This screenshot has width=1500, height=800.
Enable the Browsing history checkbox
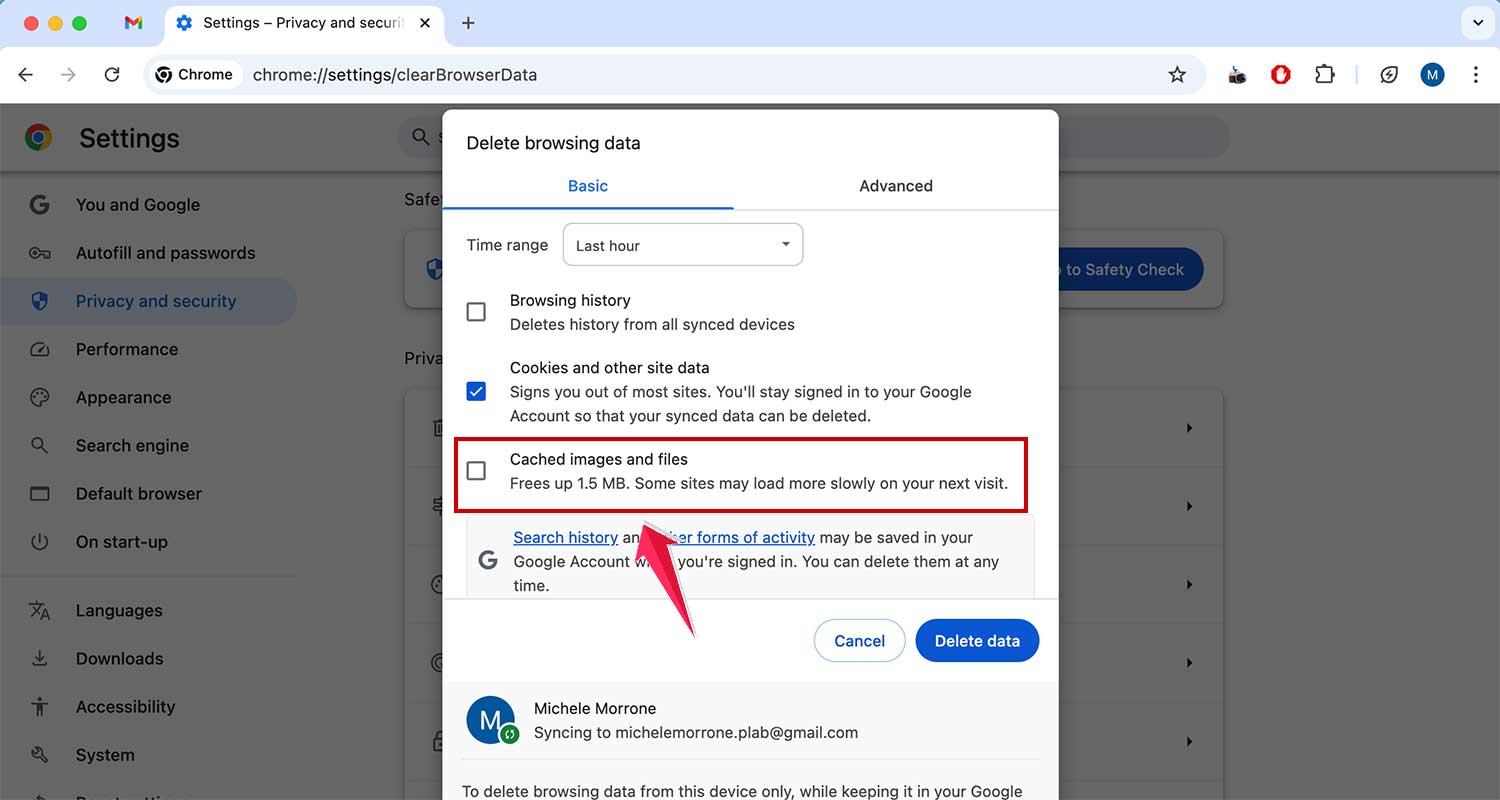pos(476,311)
